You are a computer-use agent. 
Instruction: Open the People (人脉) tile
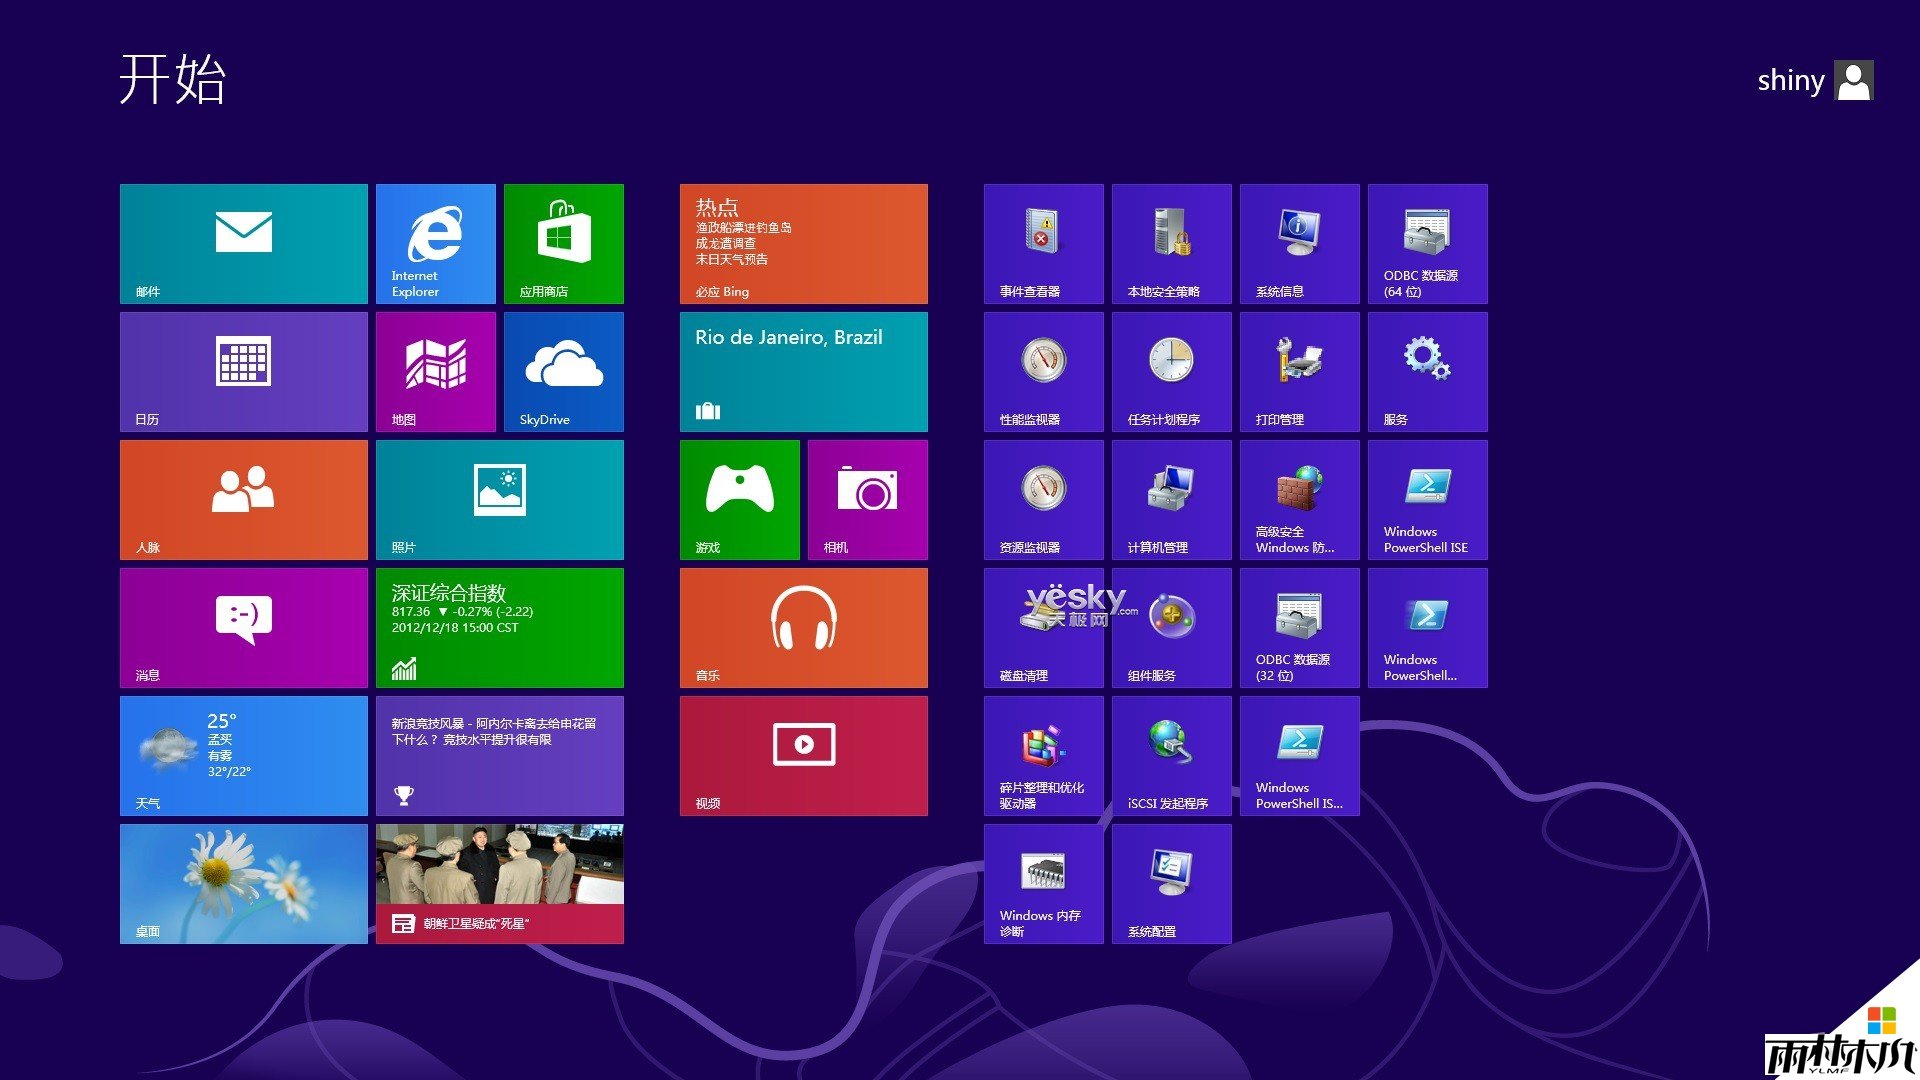[x=243, y=499]
